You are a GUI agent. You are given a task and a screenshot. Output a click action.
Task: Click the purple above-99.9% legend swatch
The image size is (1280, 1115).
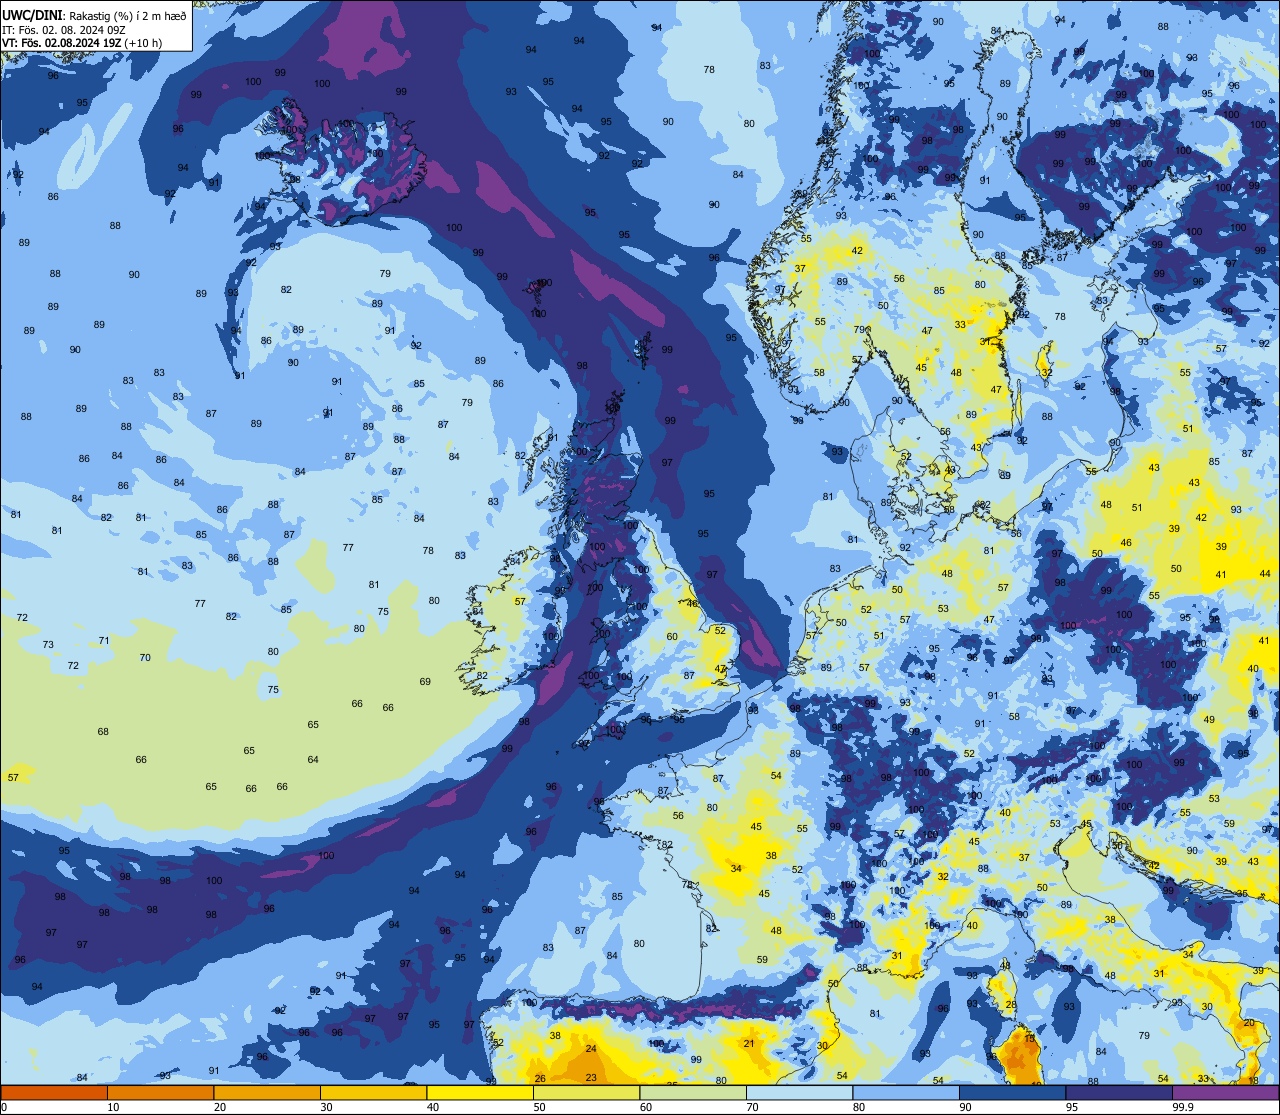(x=1225, y=1092)
